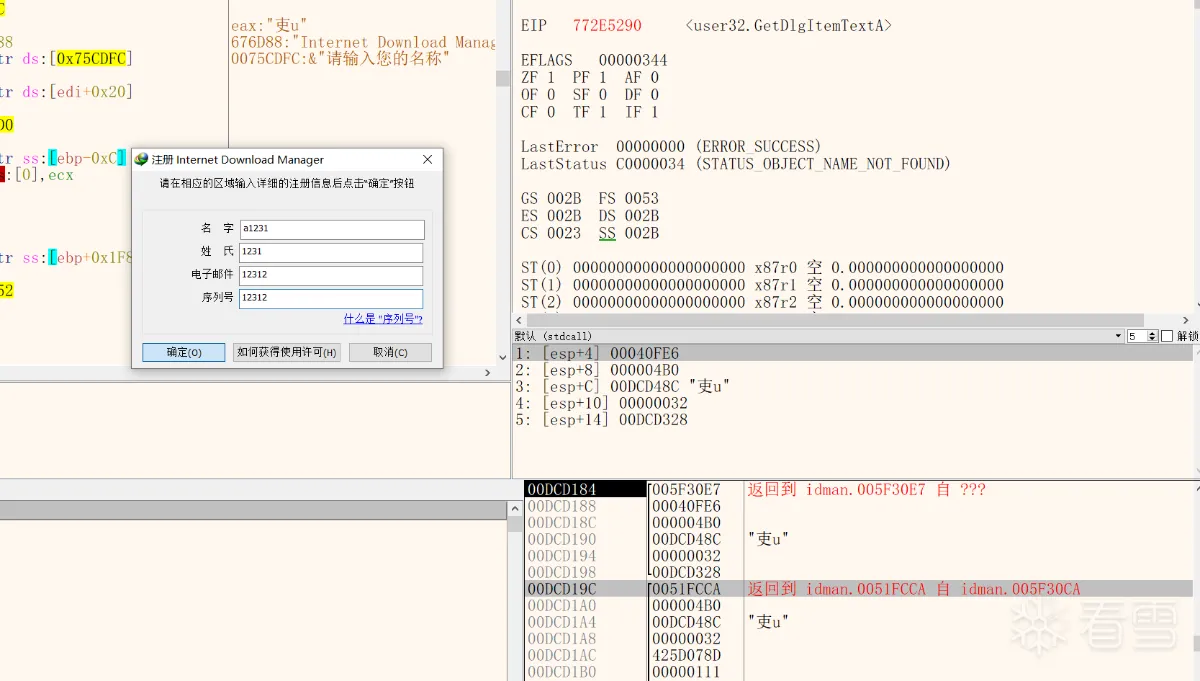The width and height of the screenshot is (1200, 681).
Task: Click the CF 0 flag
Action: pos(537,112)
